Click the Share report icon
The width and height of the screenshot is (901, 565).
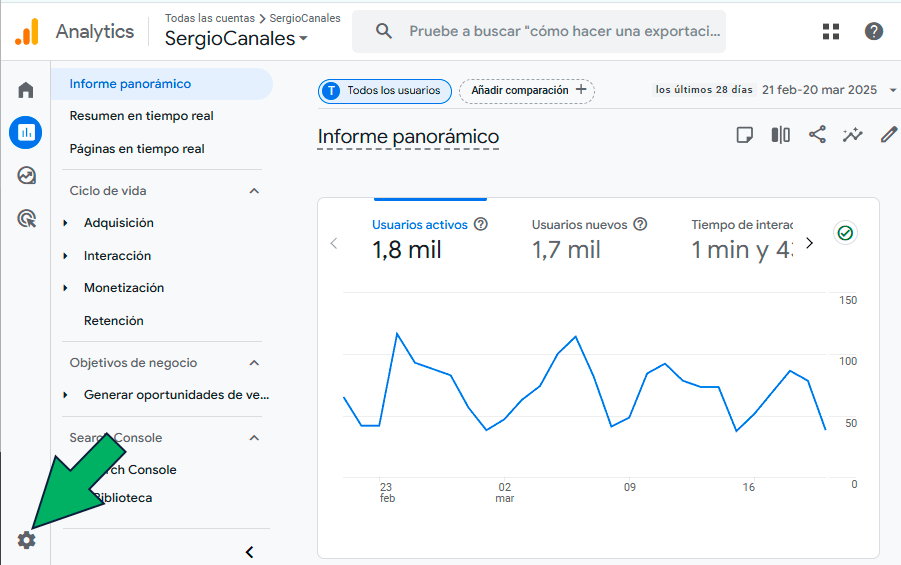coord(817,135)
